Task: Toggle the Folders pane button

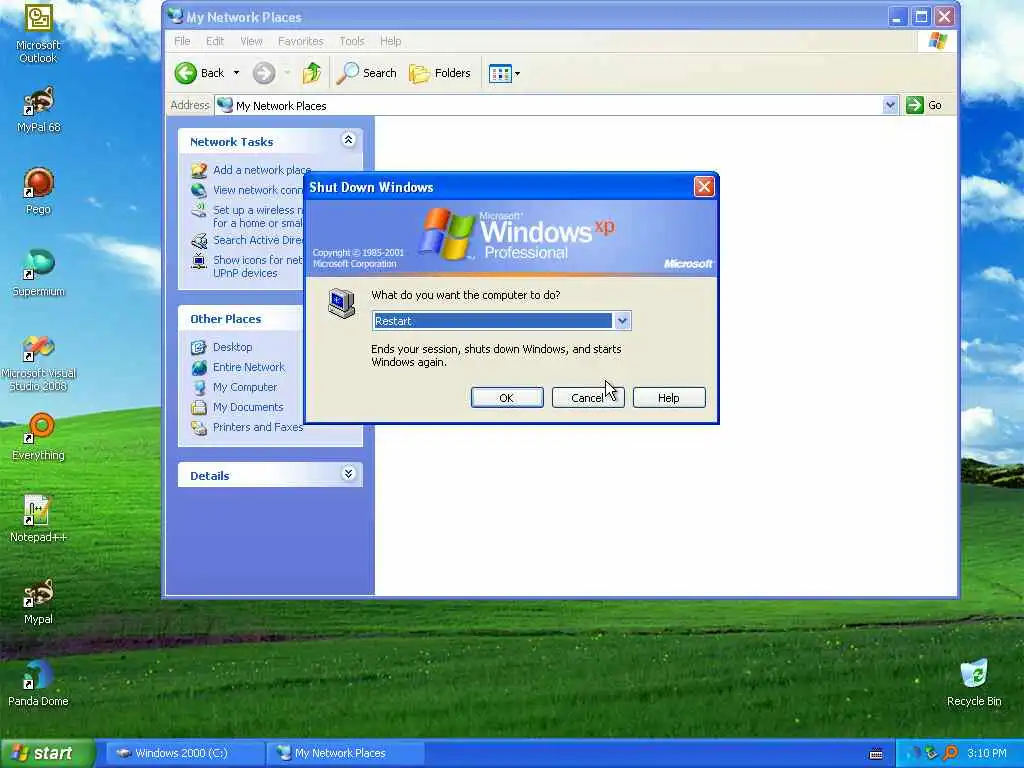Action: click(x=440, y=73)
